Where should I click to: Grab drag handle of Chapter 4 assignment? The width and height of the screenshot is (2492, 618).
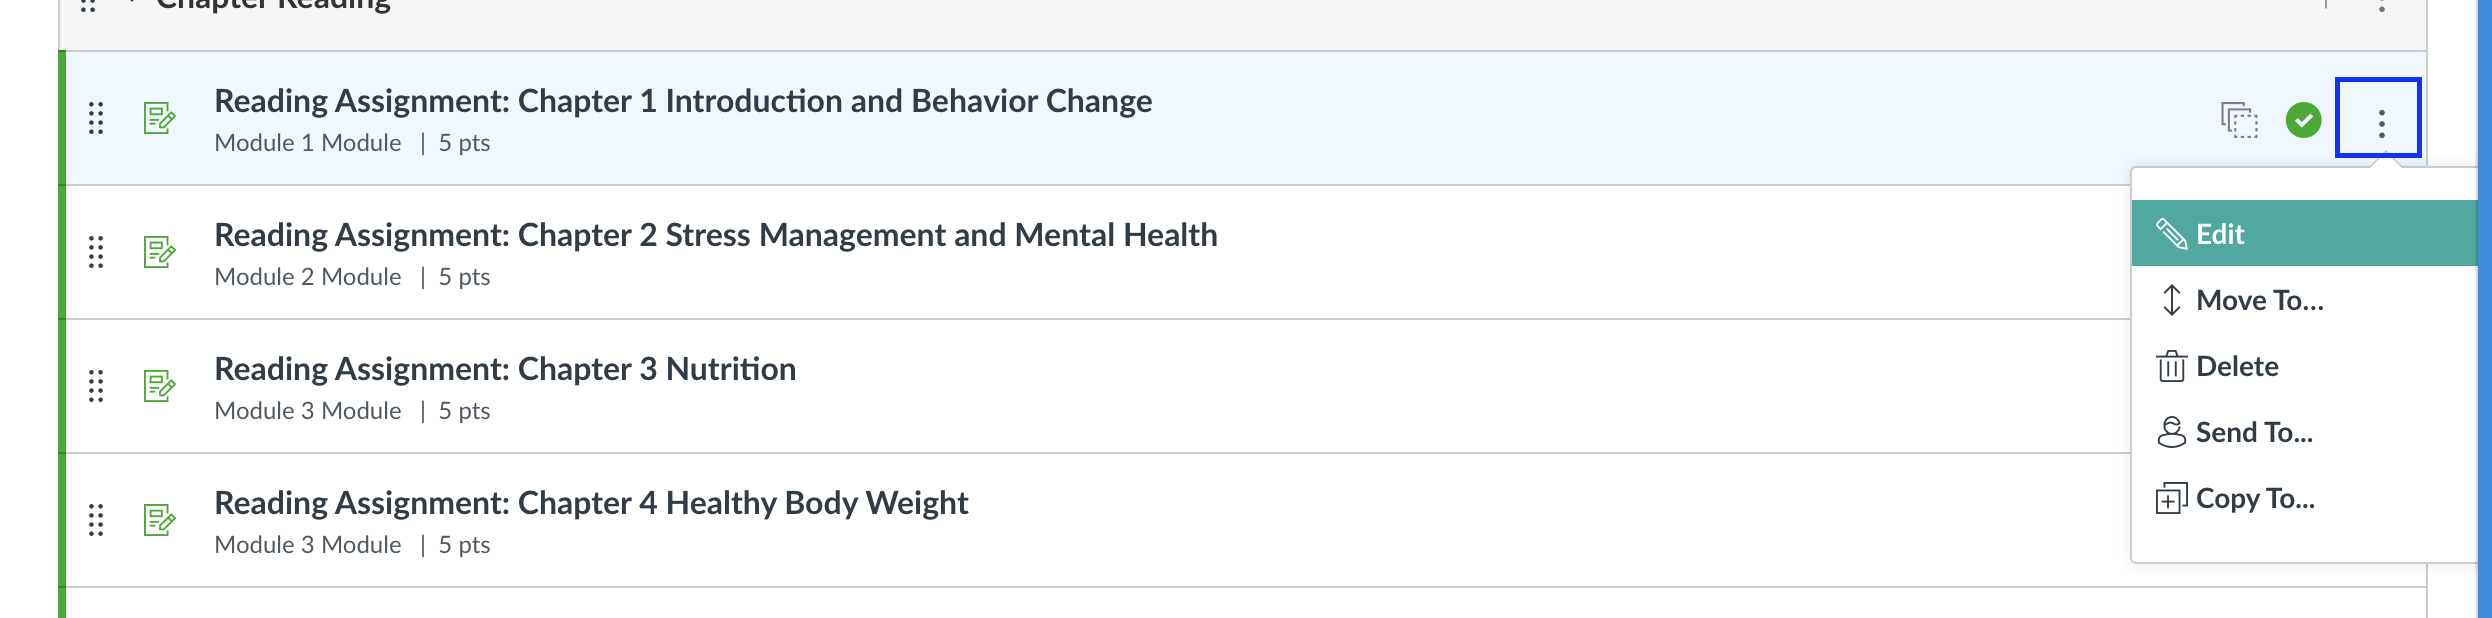[96, 520]
